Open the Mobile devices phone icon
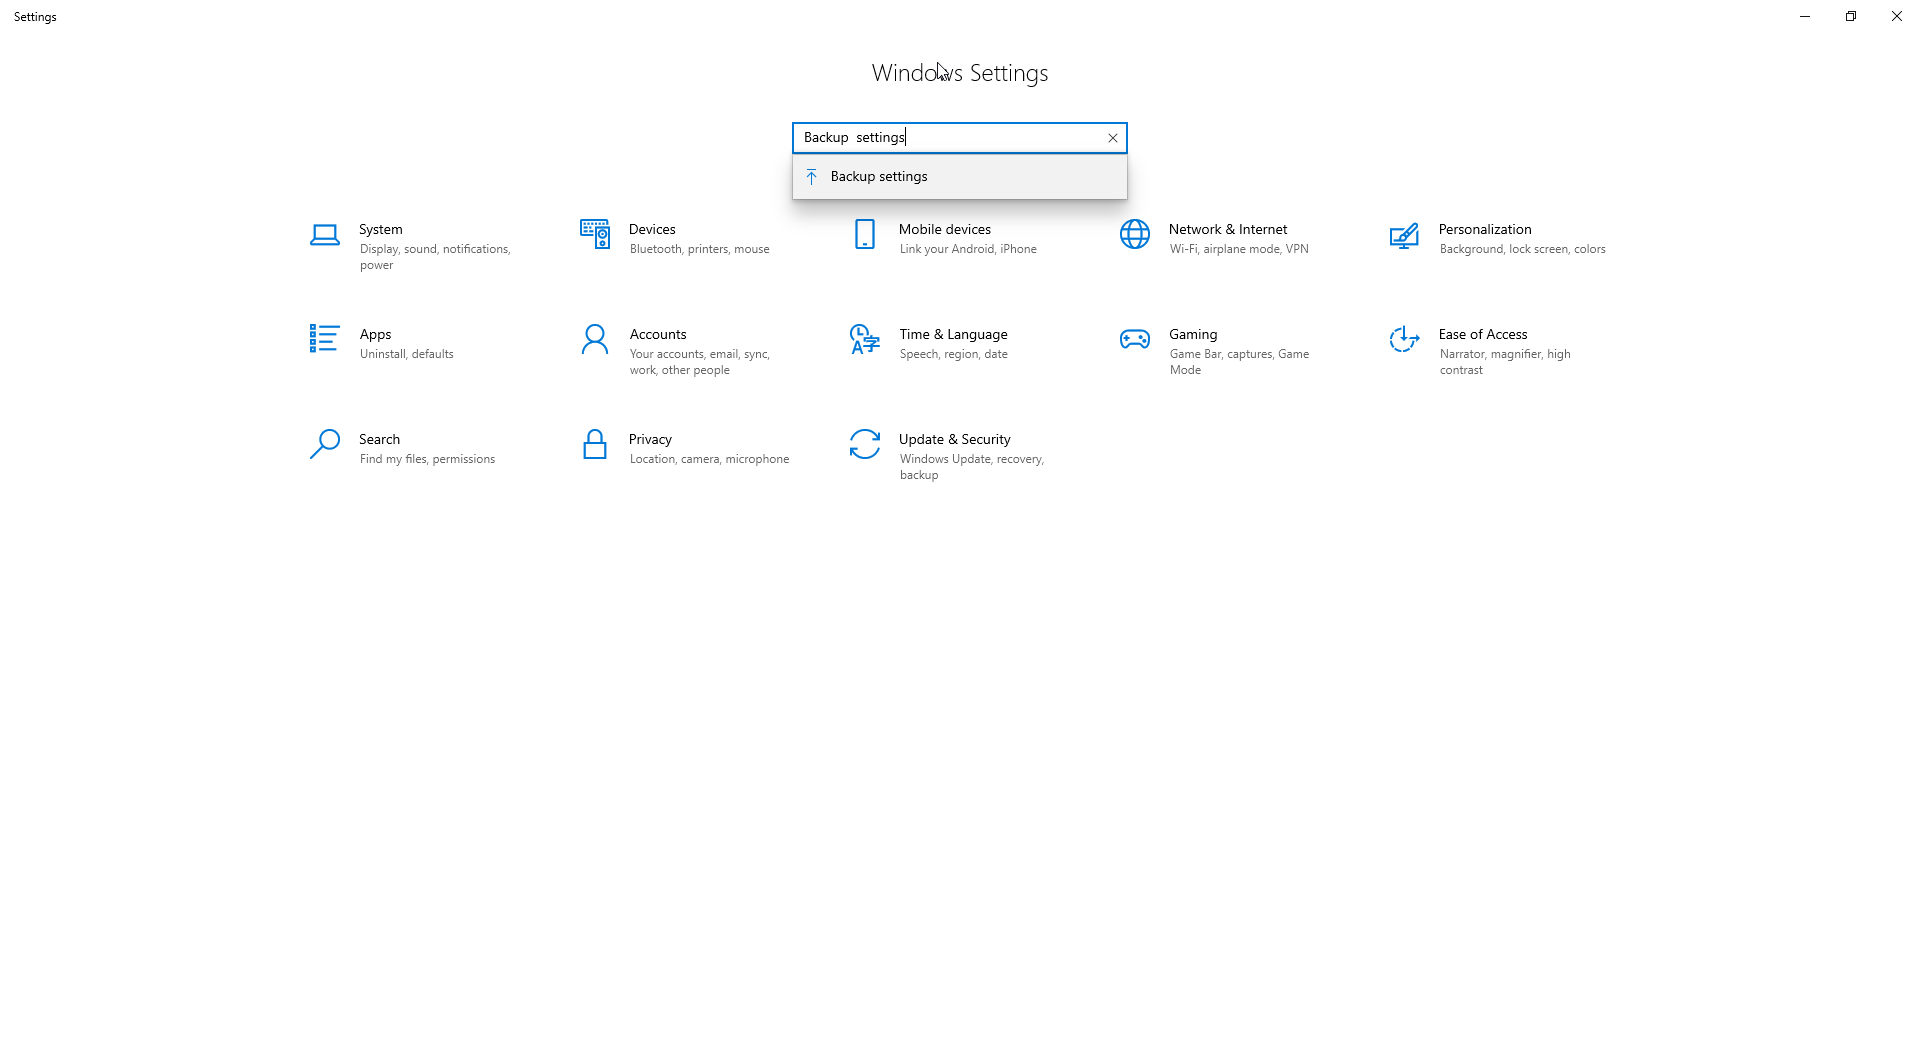The width and height of the screenshot is (1920, 1040). 865,235
